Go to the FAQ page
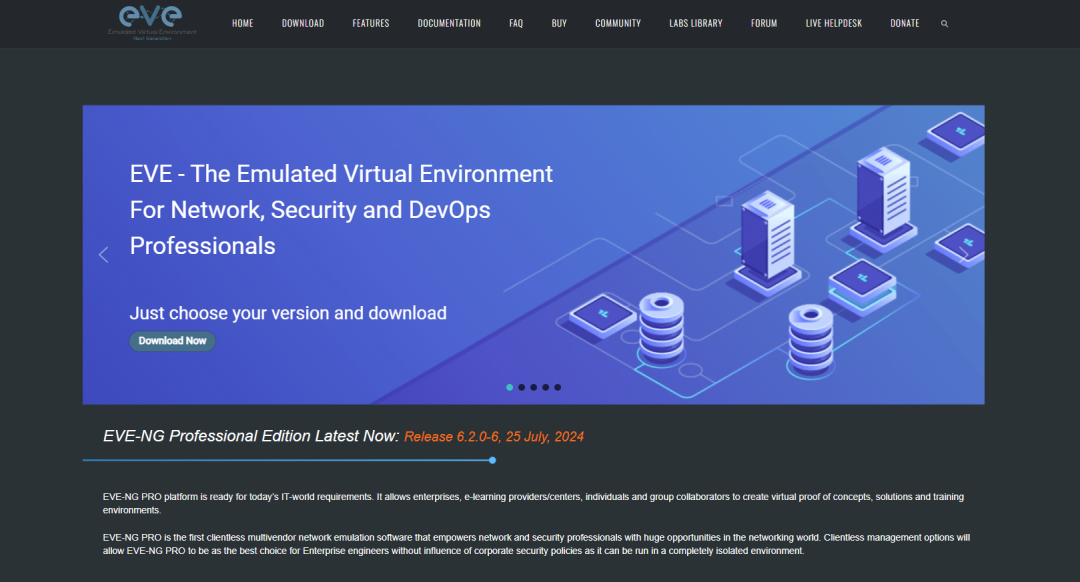Image resolution: width=1080 pixels, height=582 pixels. point(516,23)
